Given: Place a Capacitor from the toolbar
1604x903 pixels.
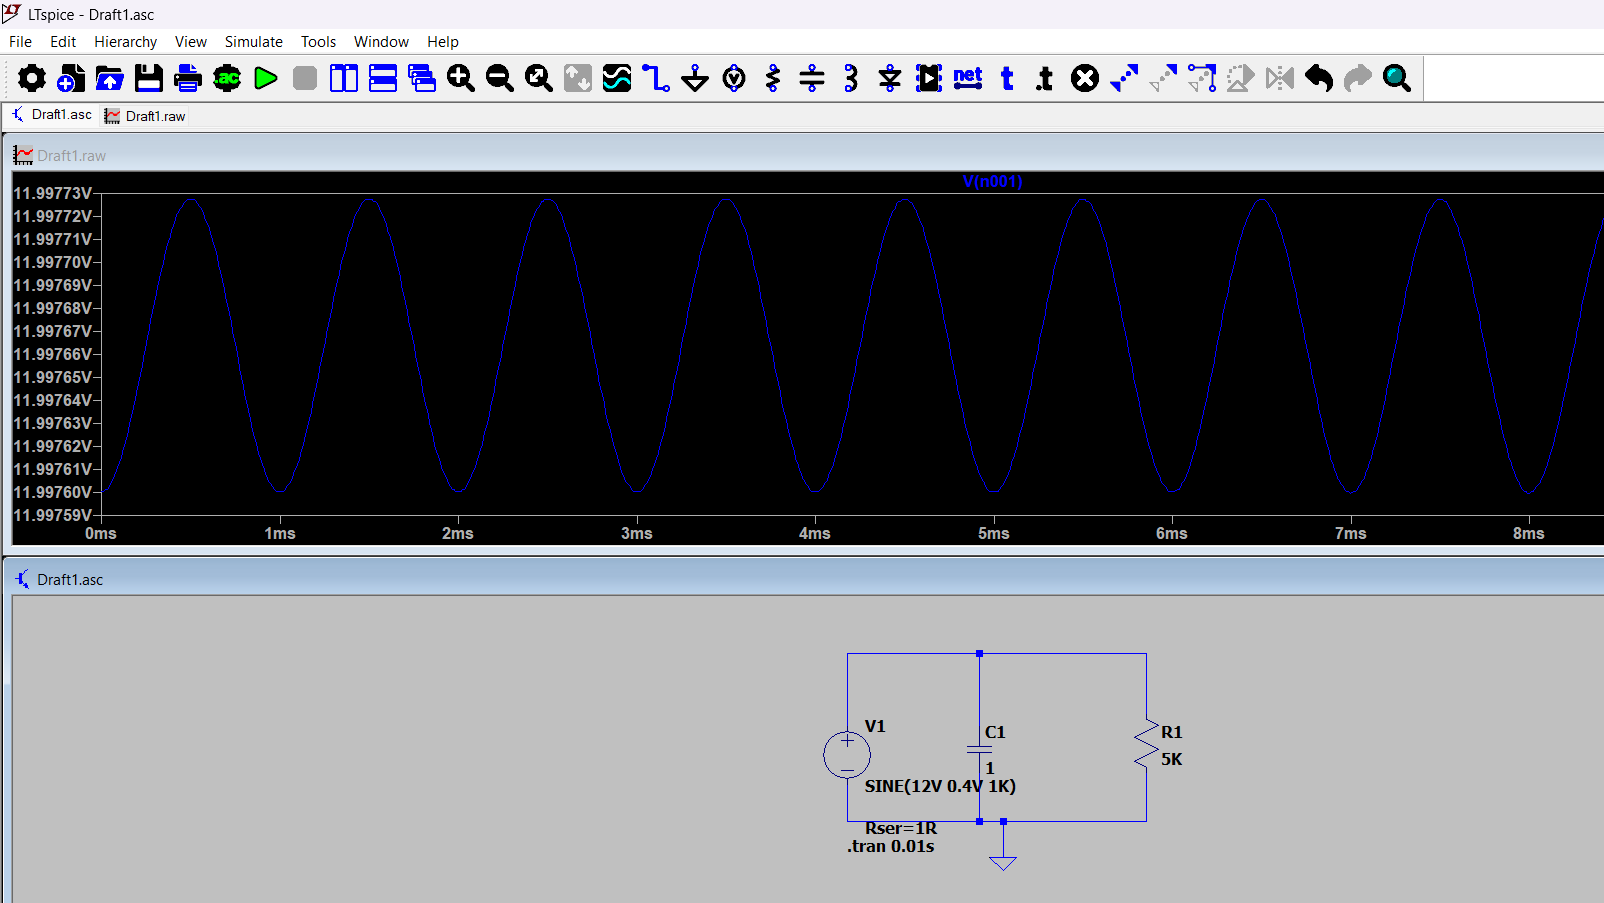Looking at the screenshot, I should tap(812, 78).
